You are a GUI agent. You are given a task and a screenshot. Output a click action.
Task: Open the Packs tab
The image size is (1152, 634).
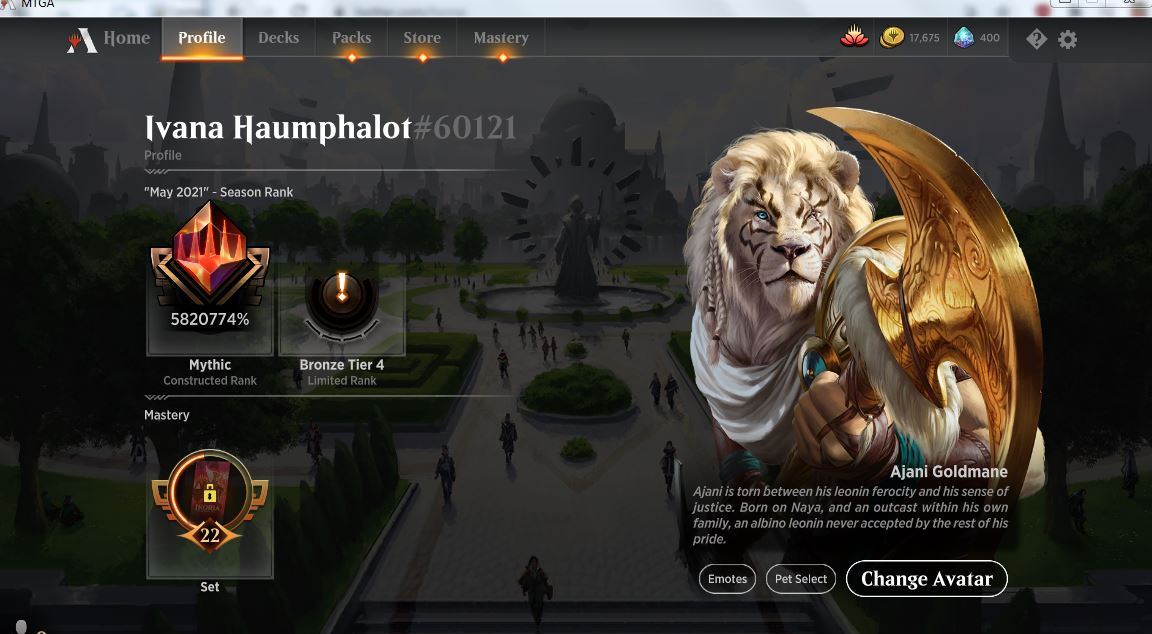pyautogui.click(x=351, y=38)
